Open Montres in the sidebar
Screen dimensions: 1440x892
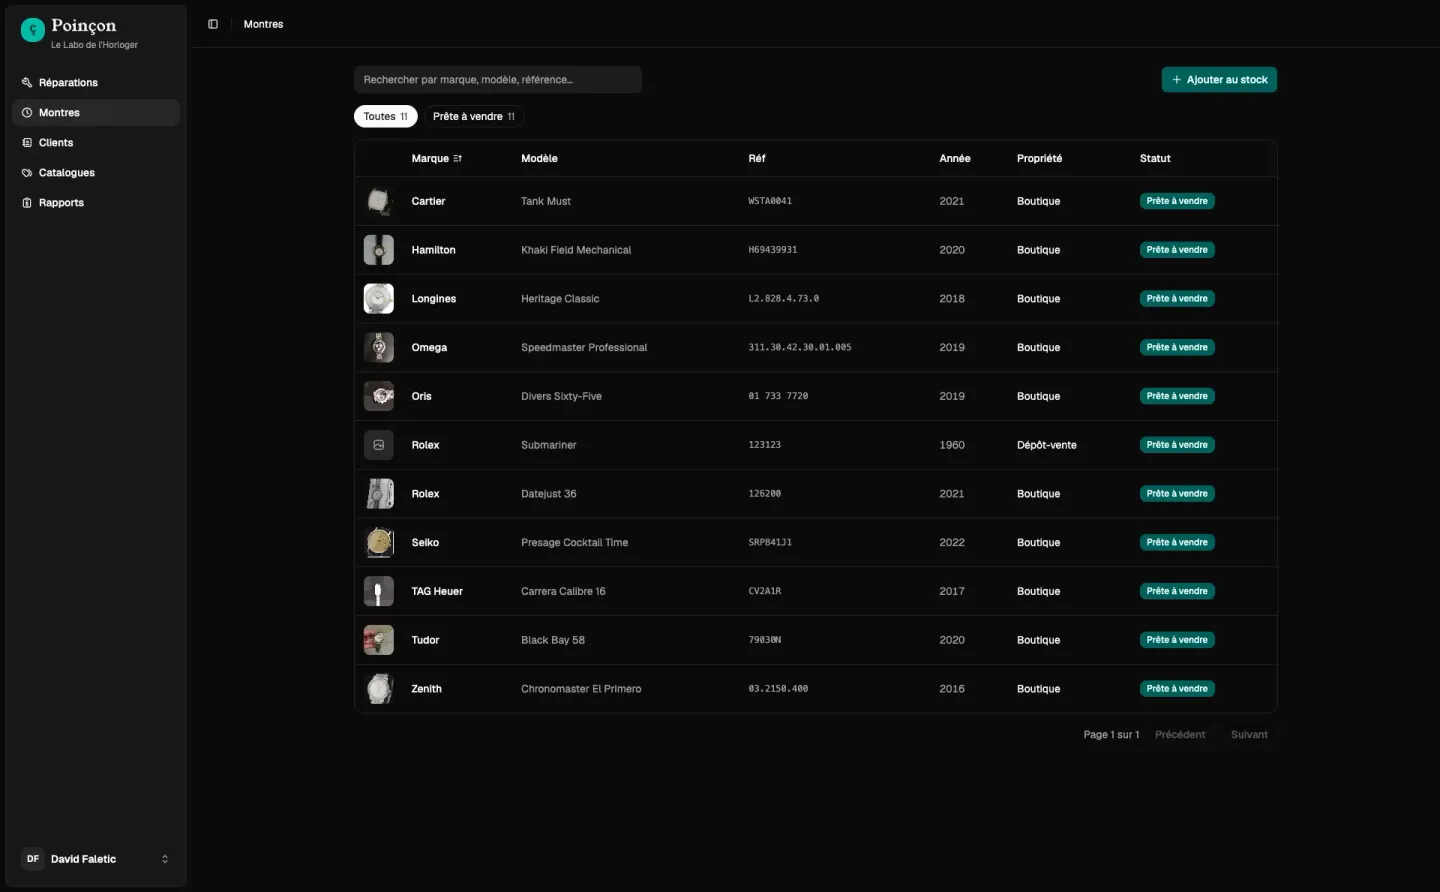96,113
